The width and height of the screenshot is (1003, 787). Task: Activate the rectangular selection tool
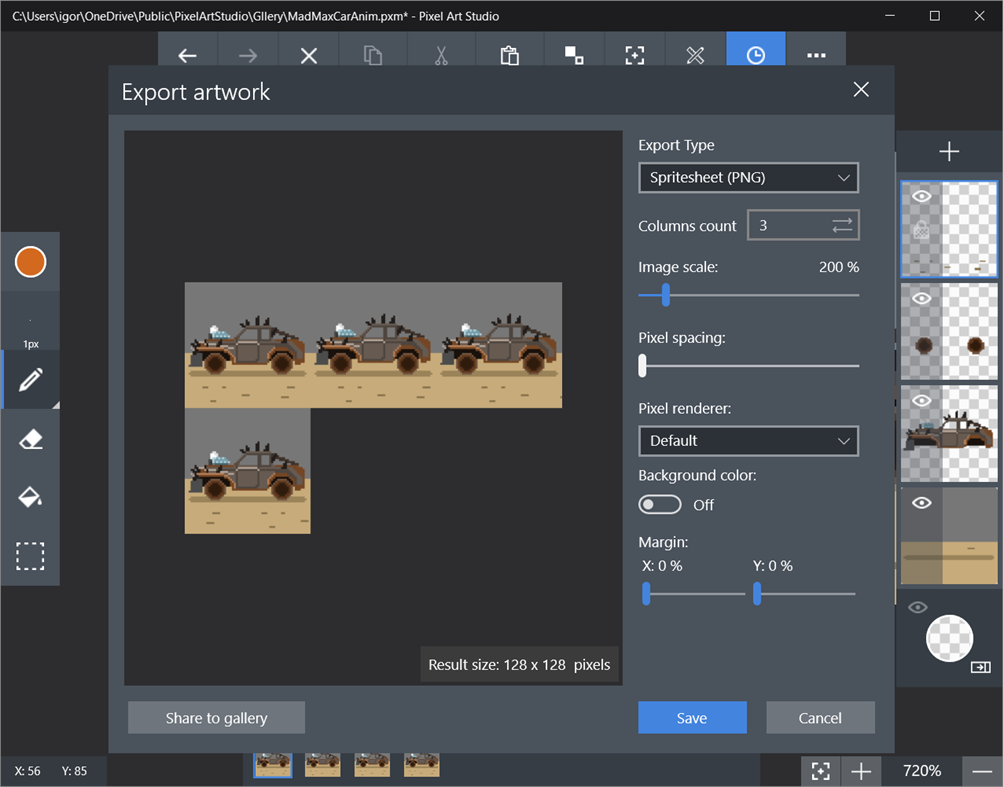click(30, 556)
